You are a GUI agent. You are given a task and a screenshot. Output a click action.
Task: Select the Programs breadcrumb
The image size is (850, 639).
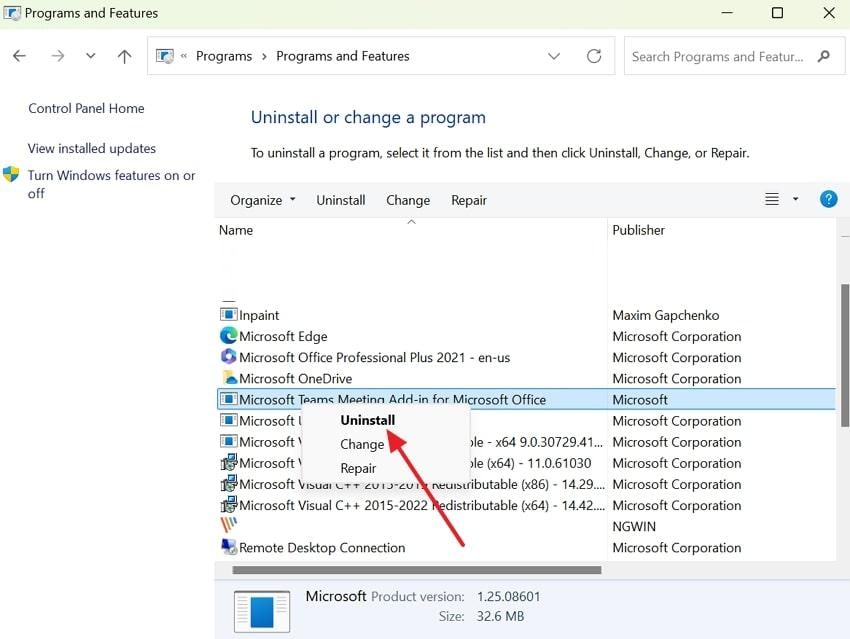point(224,56)
